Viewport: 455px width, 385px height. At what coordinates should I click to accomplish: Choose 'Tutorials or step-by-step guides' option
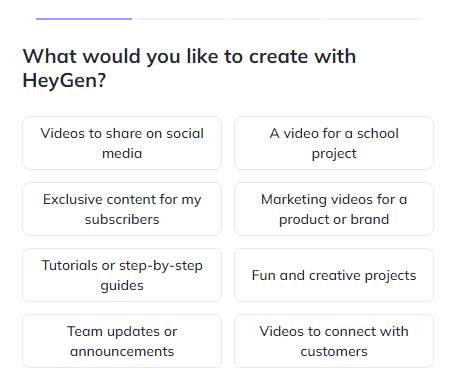coord(122,275)
